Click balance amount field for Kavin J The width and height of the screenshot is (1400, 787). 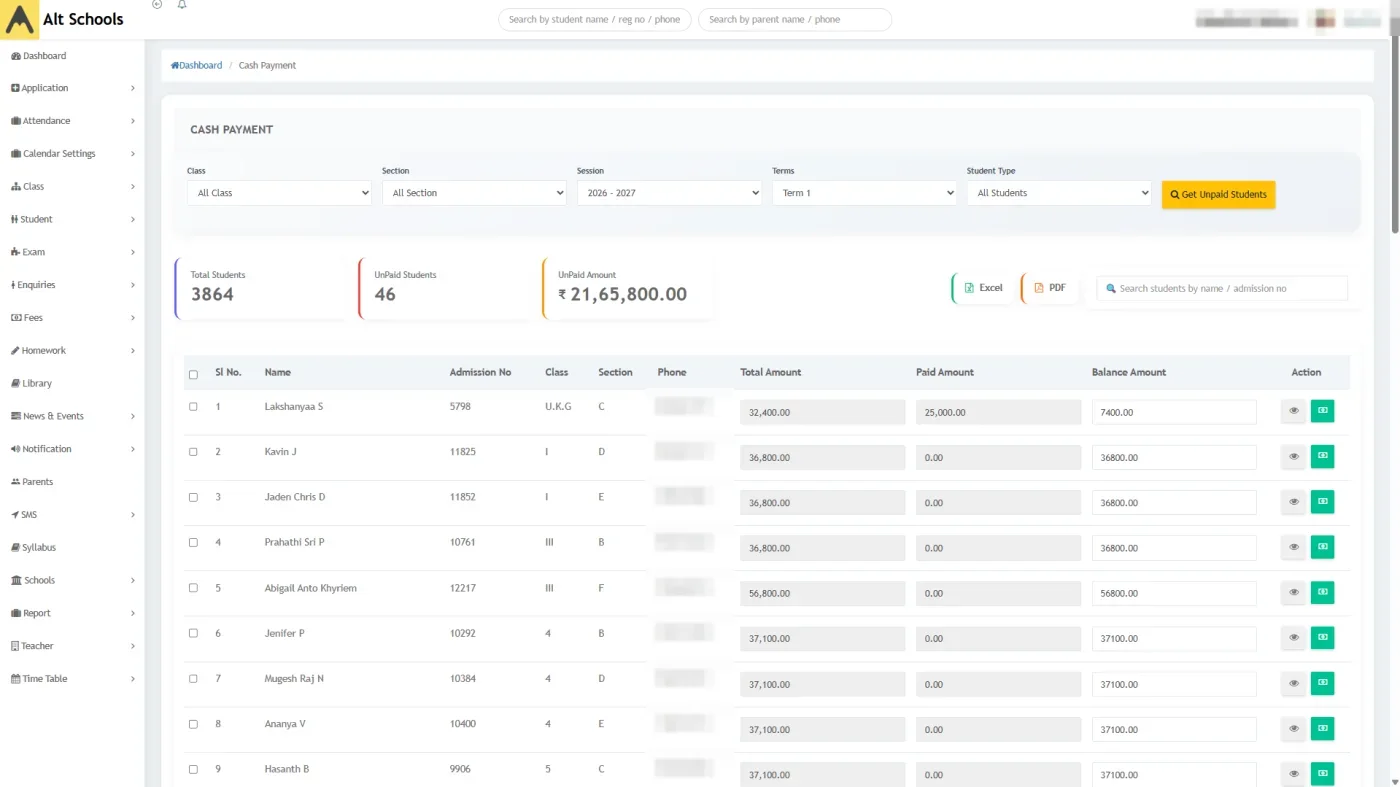[1174, 457]
